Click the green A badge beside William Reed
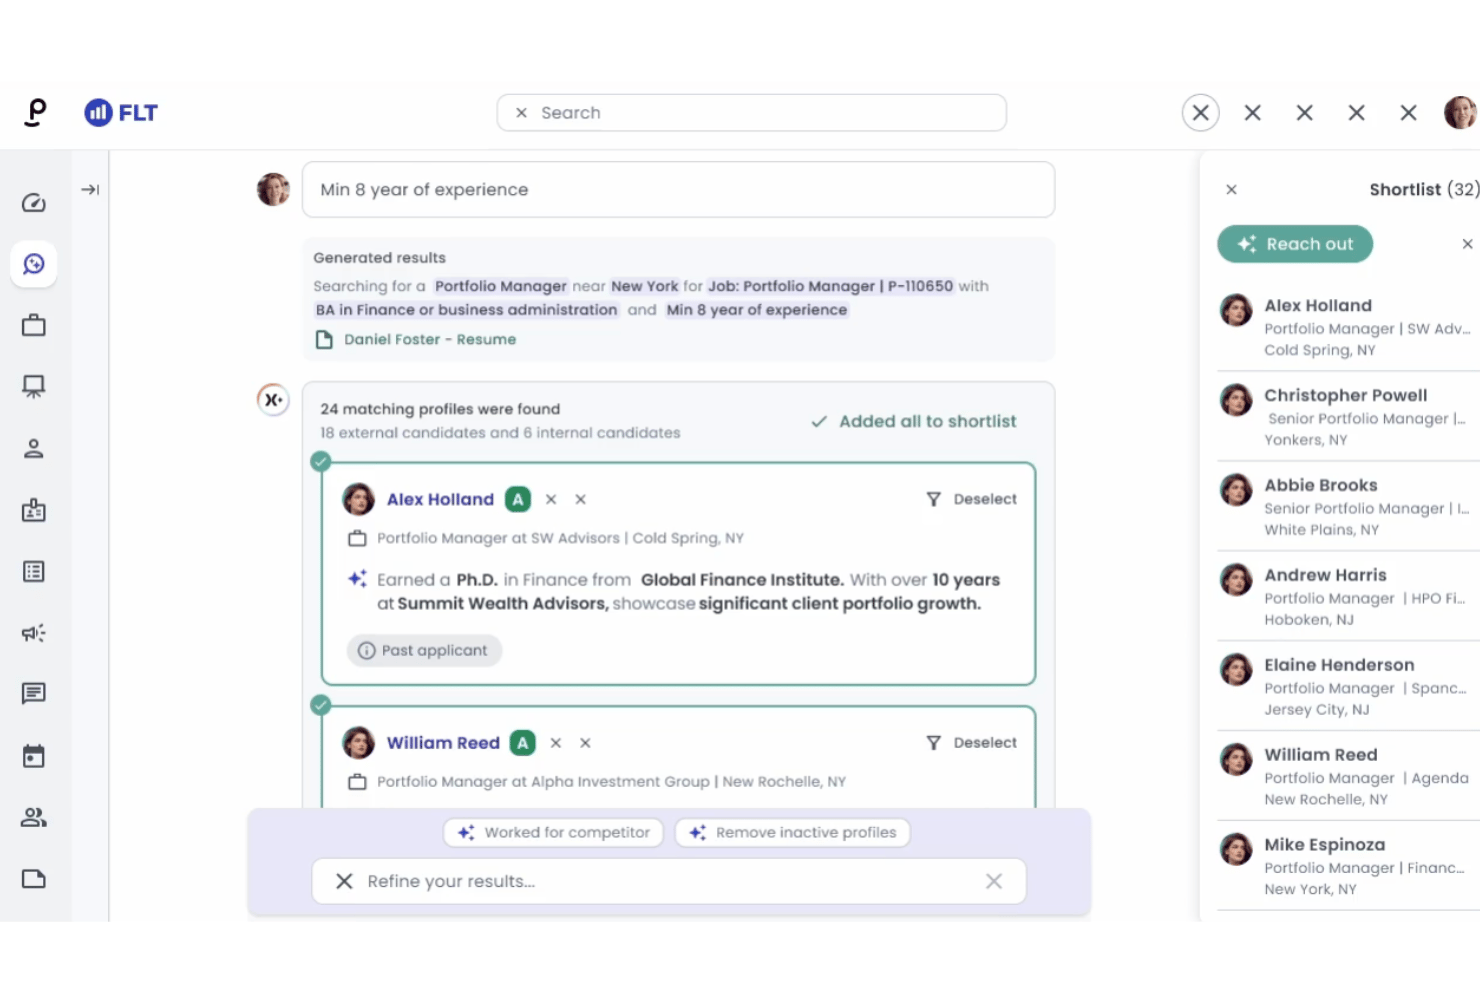The image size is (1480, 987). [522, 743]
